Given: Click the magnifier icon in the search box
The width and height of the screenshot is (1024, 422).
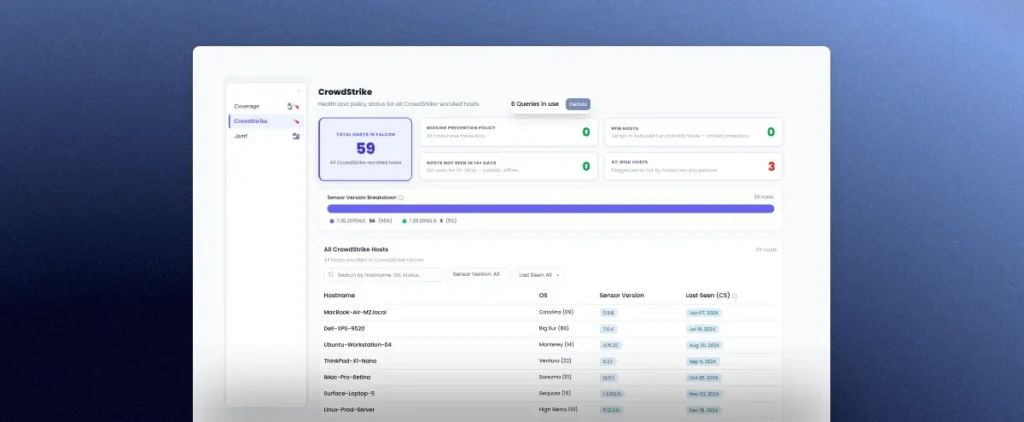Looking at the screenshot, I should pos(332,275).
